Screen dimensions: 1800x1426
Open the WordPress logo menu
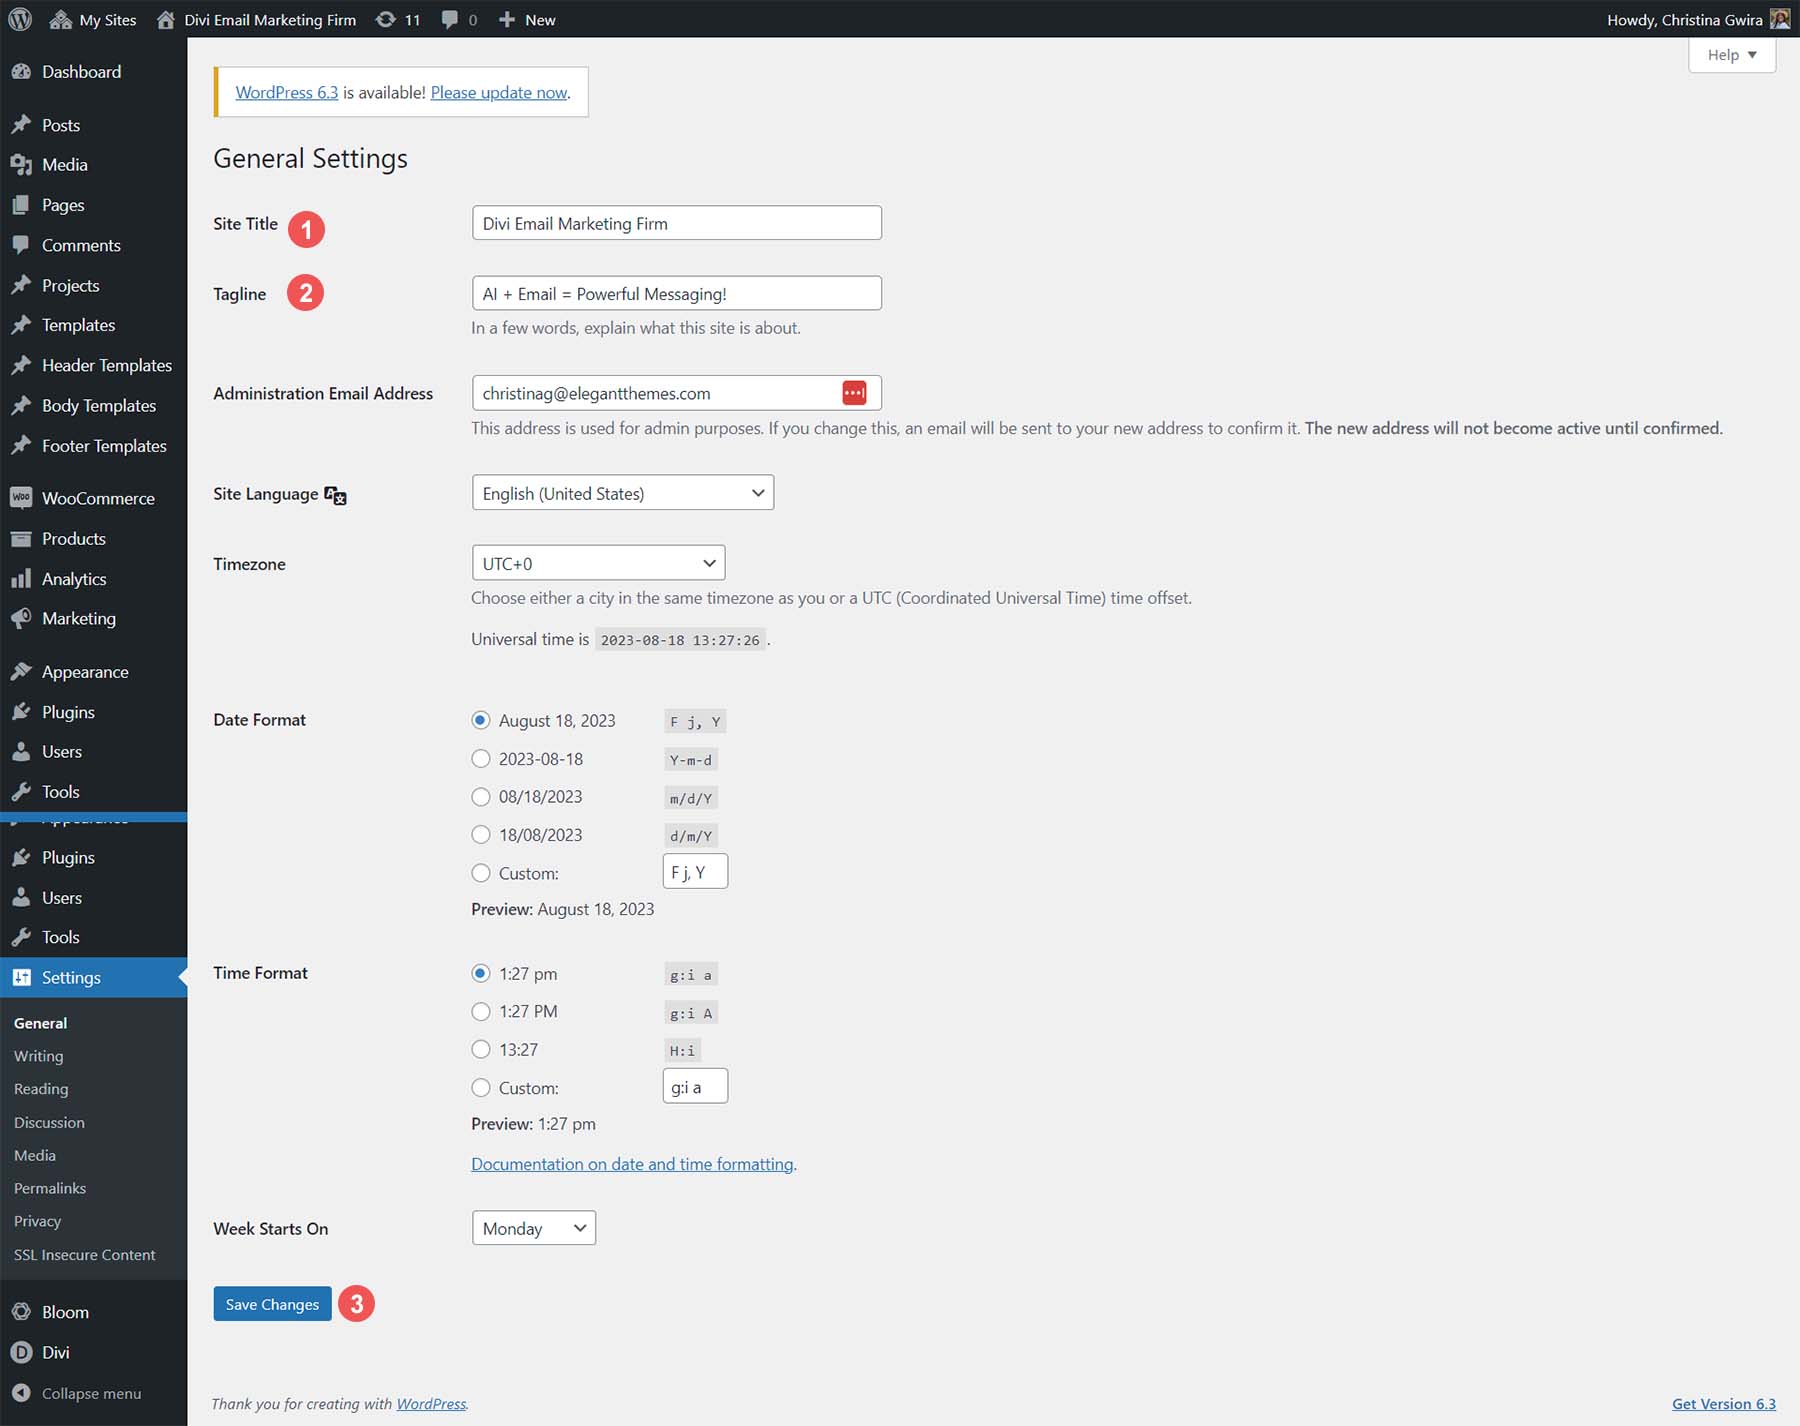[19, 19]
